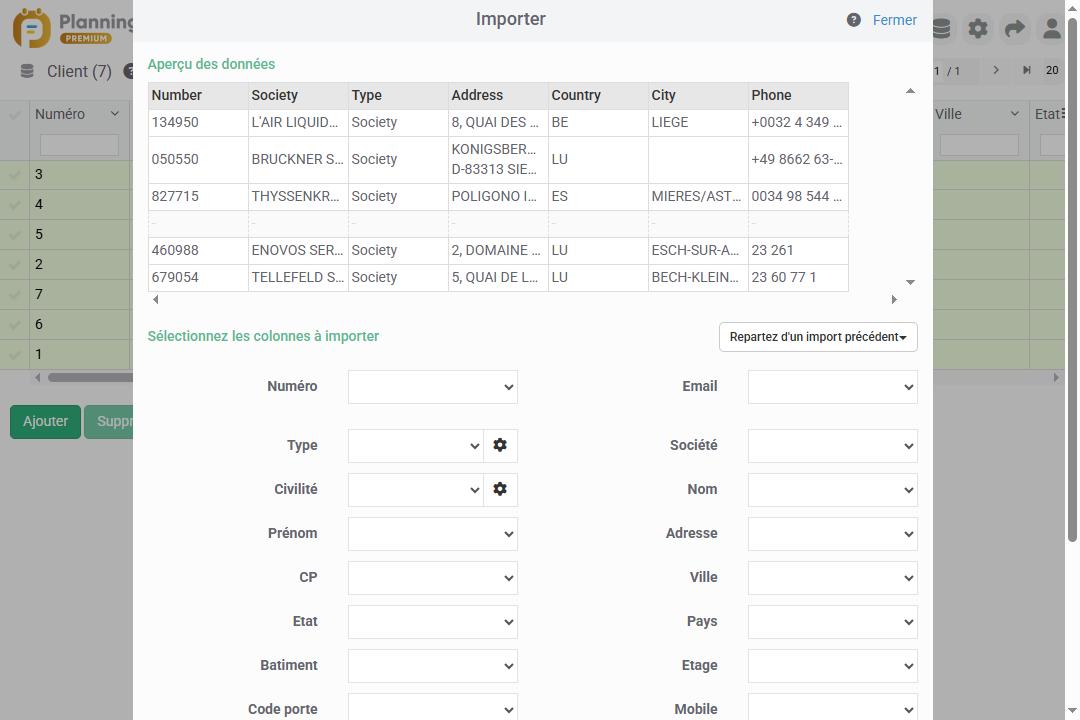Open the Nom column mapping dropdown
The image size is (1080, 720).
(833, 490)
